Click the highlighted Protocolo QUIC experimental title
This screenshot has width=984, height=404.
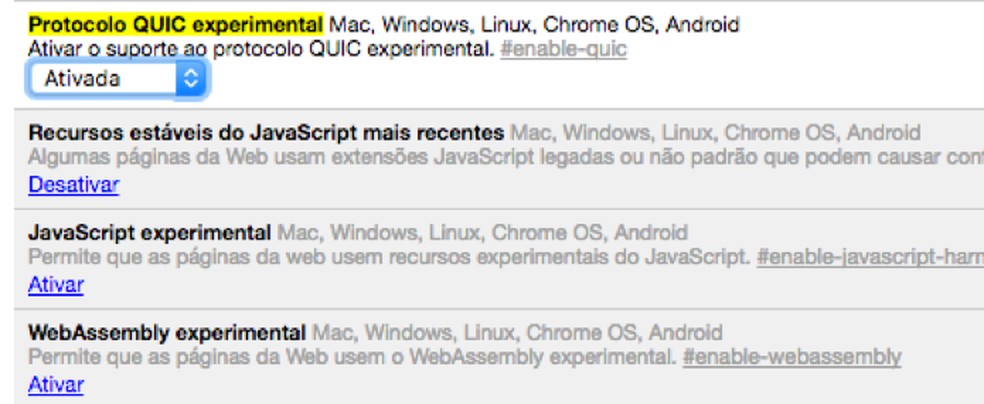click(x=175, y=24)
